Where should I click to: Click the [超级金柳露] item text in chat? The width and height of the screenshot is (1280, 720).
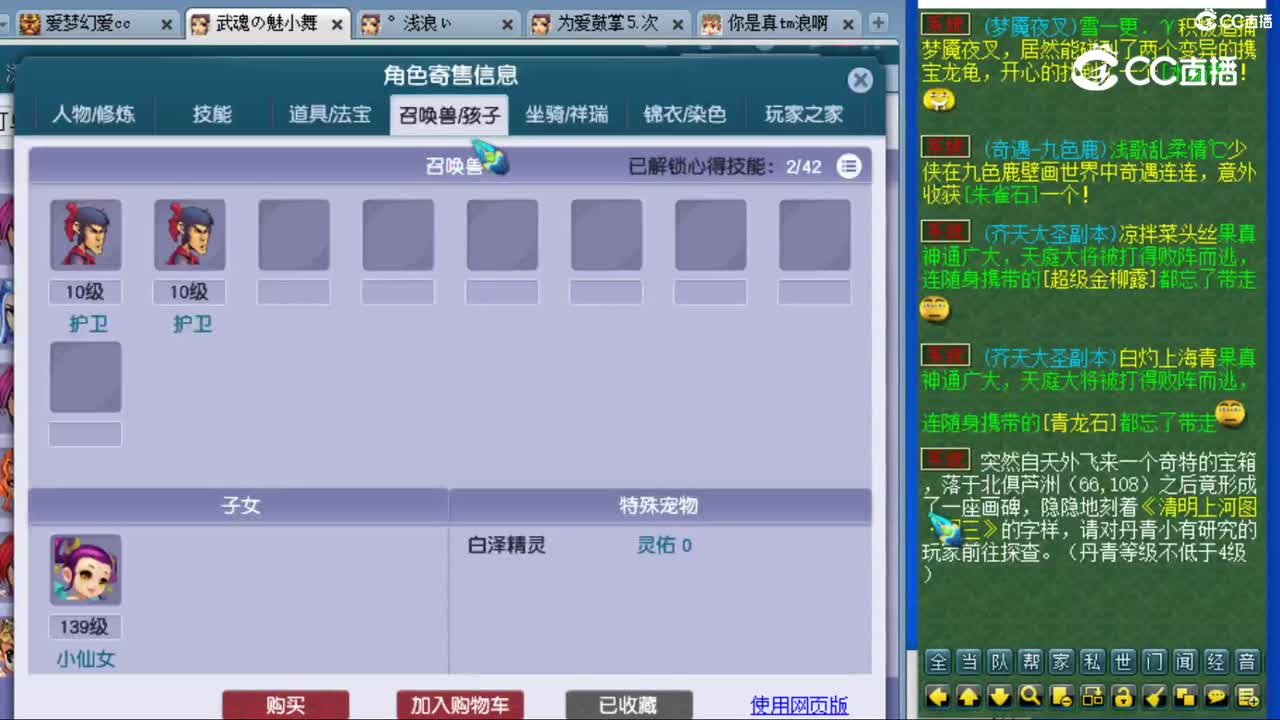[x=1100, y=280]
